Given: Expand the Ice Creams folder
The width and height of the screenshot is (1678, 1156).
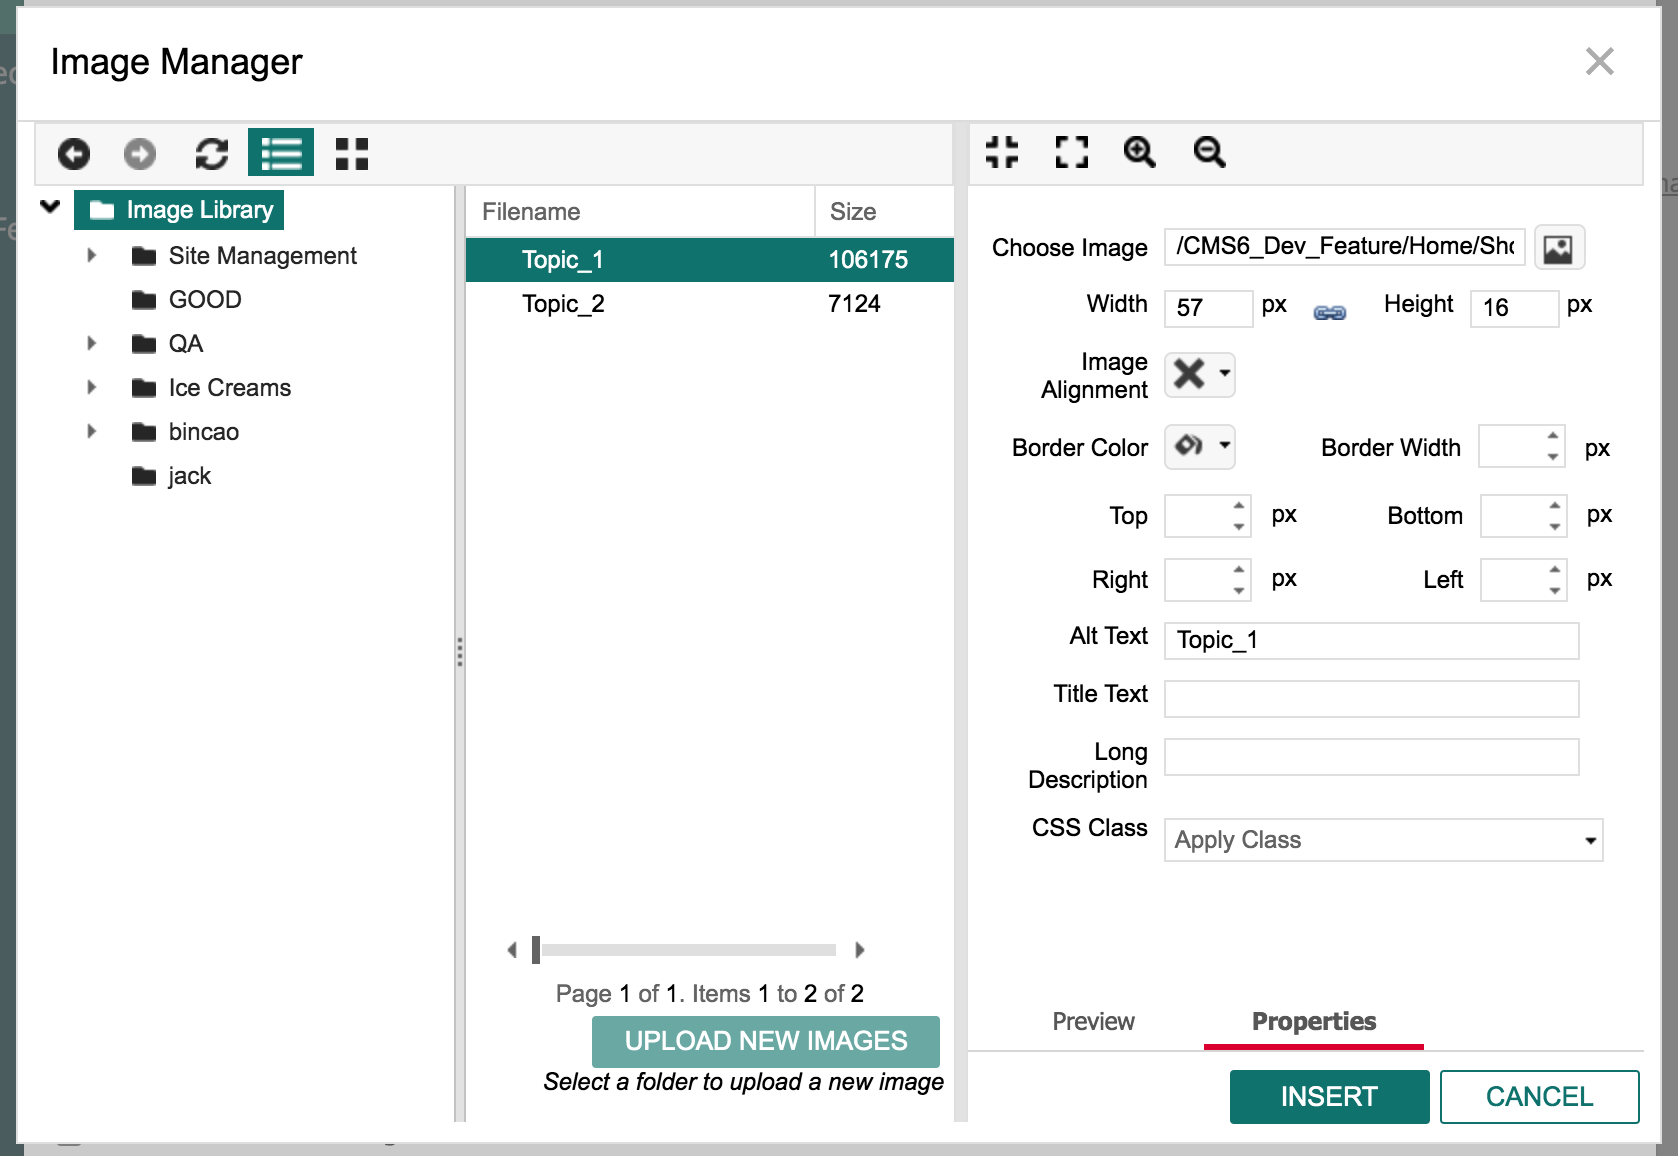Looking at the screenshot, I should coord(91,387).
